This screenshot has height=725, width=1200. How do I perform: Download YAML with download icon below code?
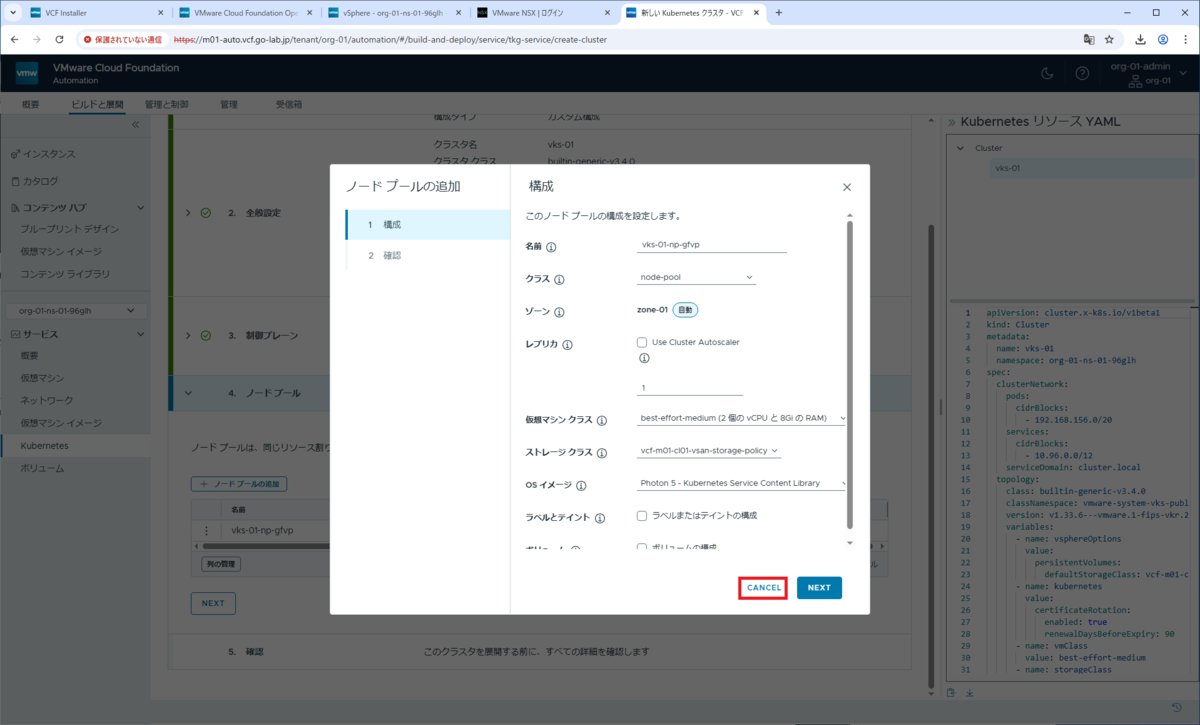point(969,692)
